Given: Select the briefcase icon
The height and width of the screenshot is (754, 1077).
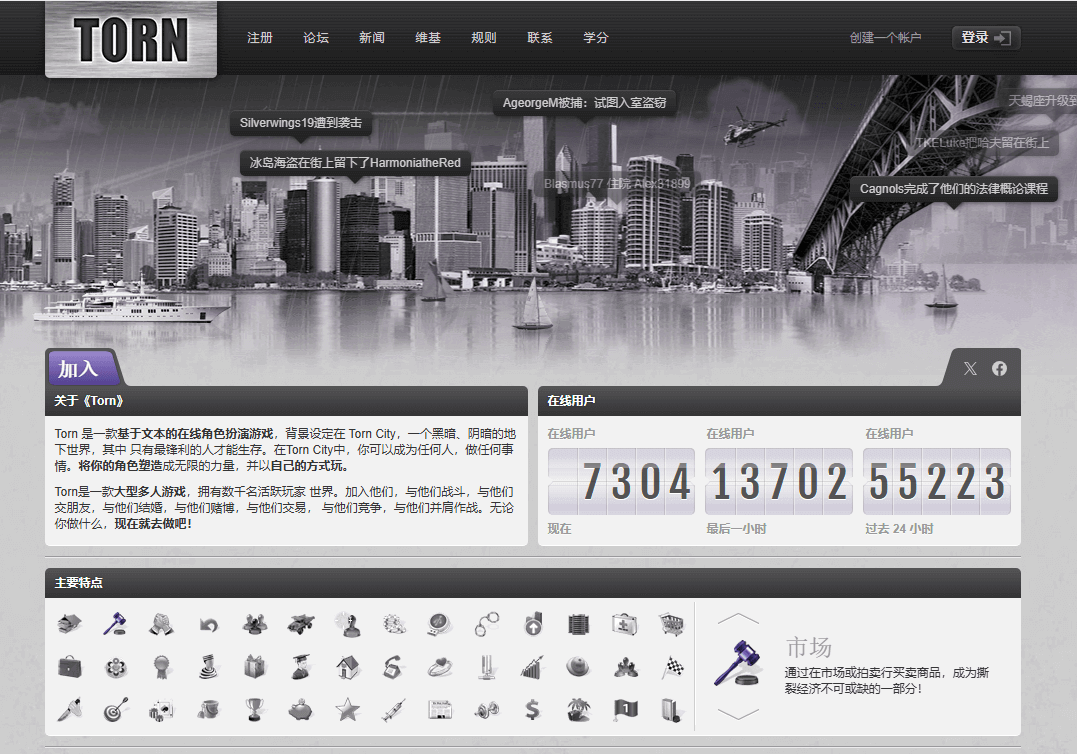Looking at the screenshot, I should [69, 667].
